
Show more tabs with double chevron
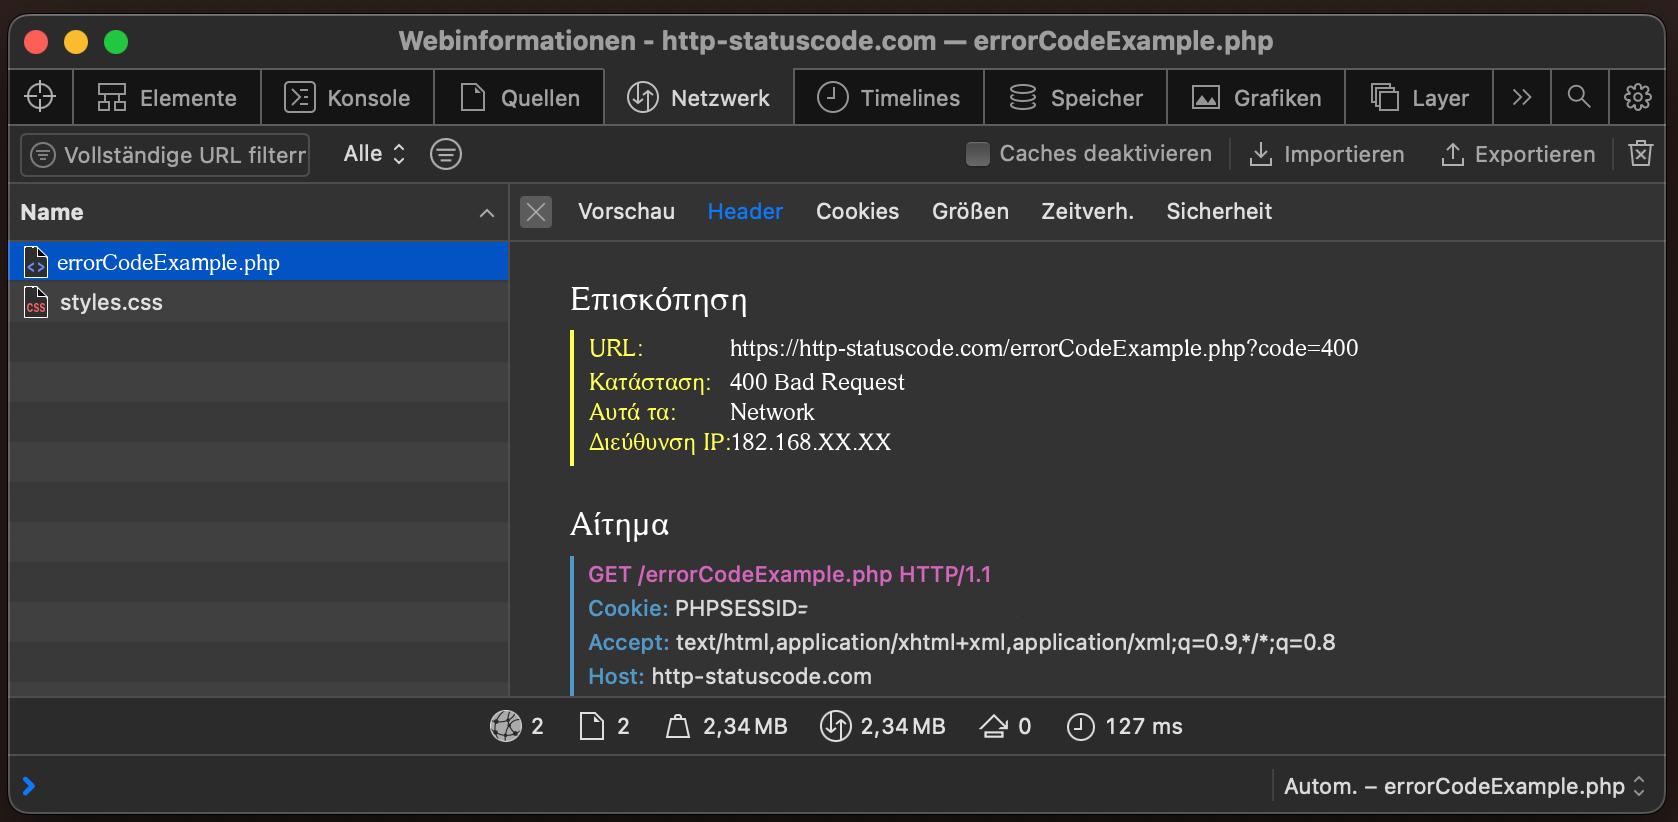(x=1522, y=97)
